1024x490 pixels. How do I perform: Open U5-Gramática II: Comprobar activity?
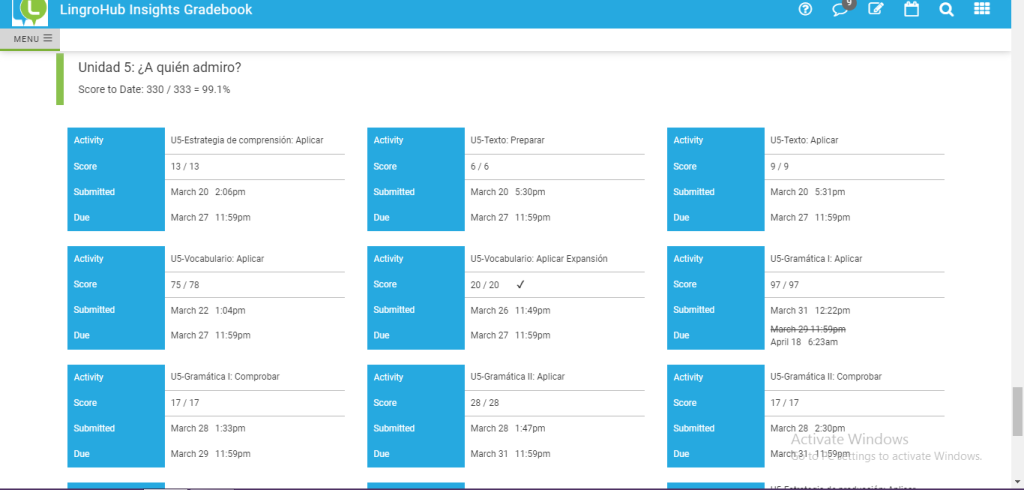tap(825, 377)
